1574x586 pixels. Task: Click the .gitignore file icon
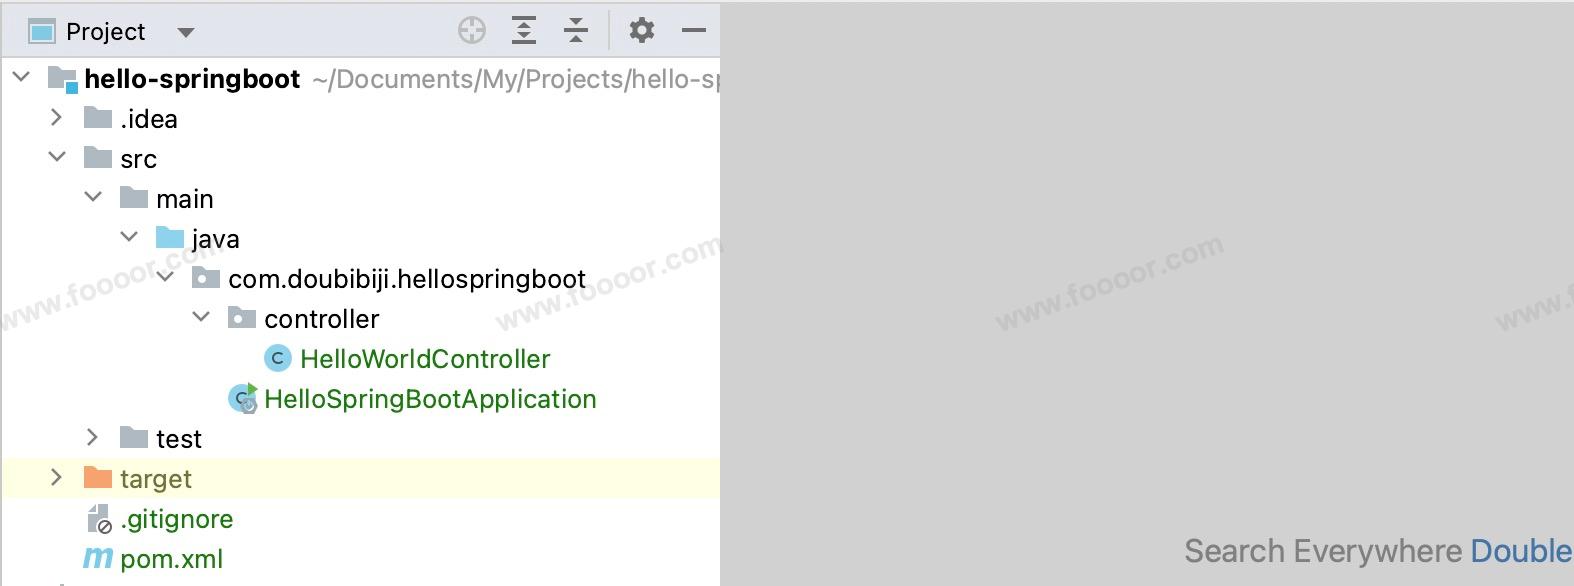pos(98,519)
